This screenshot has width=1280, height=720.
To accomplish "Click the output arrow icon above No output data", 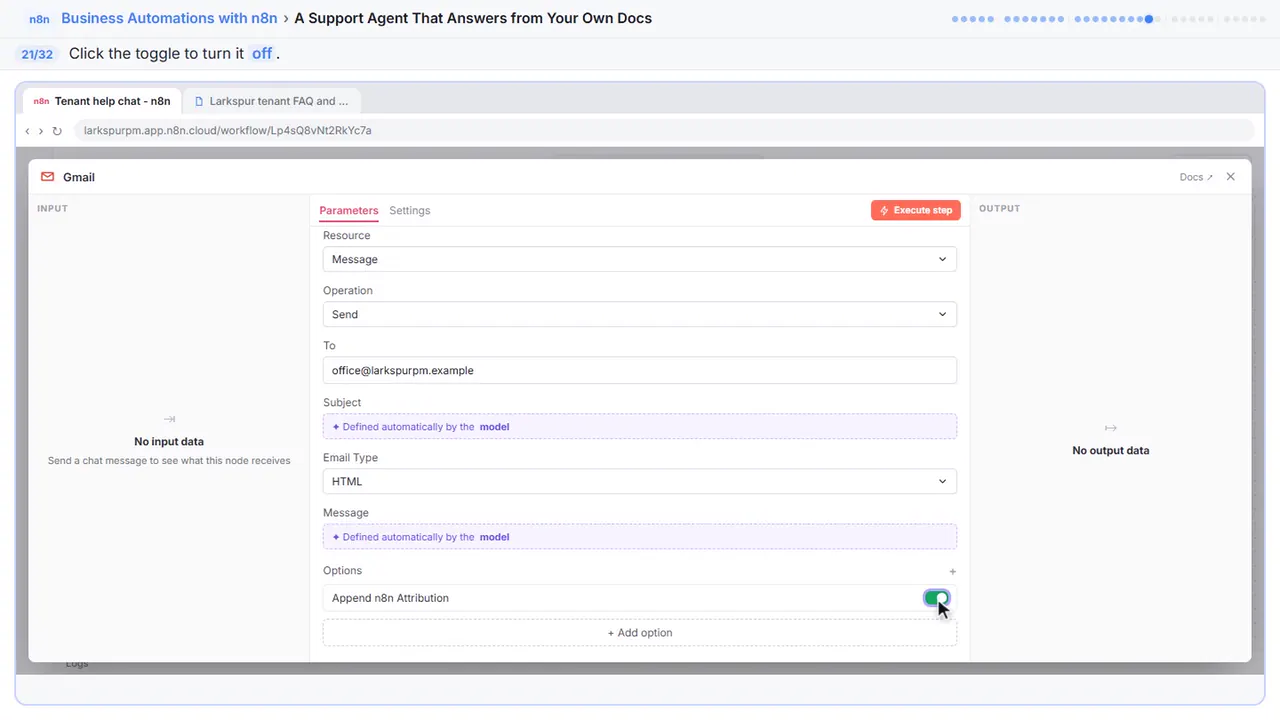I will 1110,428.
